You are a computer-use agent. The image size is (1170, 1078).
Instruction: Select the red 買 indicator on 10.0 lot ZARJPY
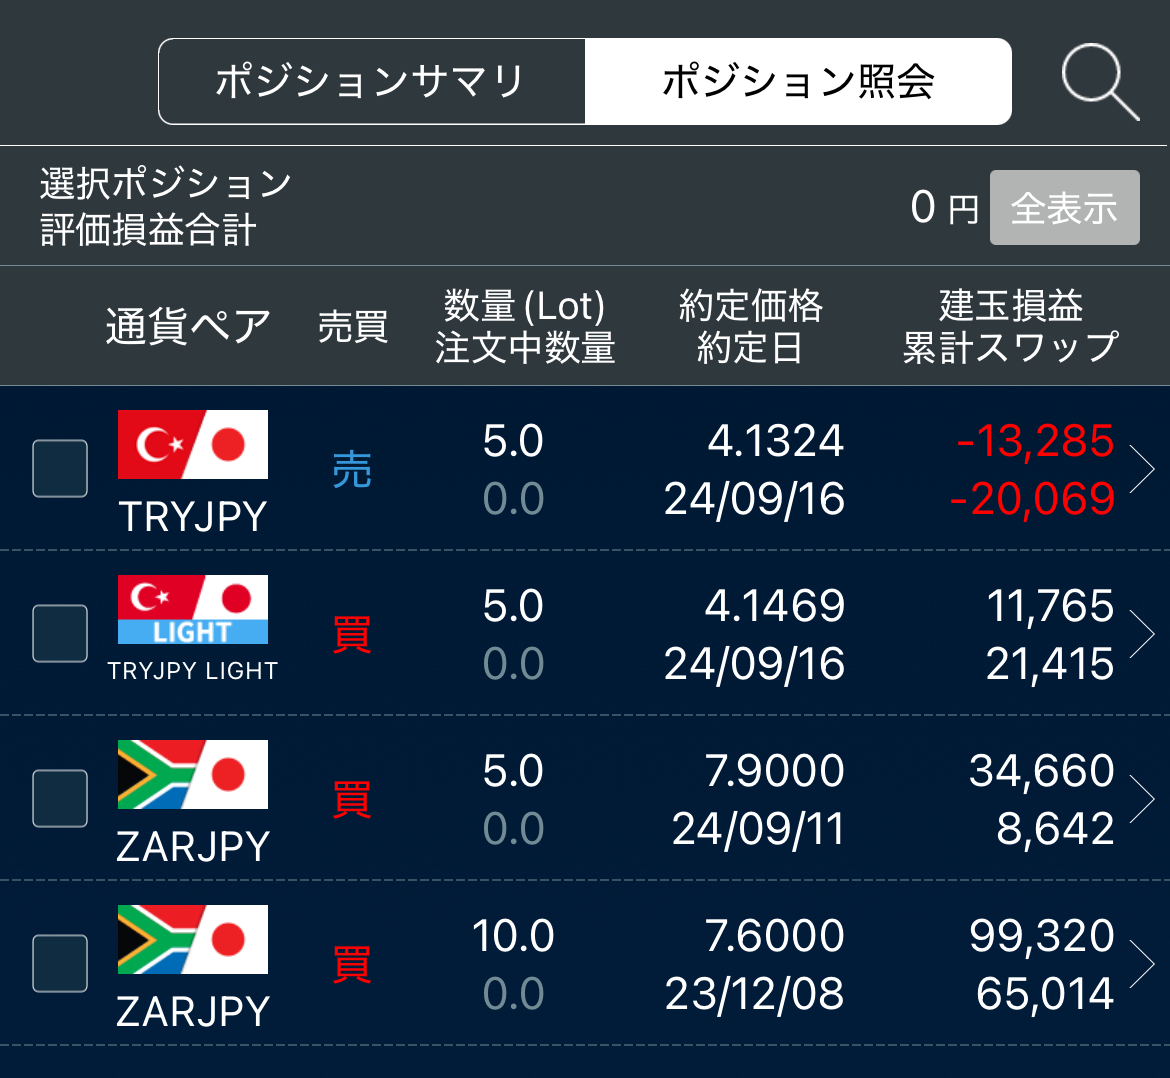click(351, 965)
